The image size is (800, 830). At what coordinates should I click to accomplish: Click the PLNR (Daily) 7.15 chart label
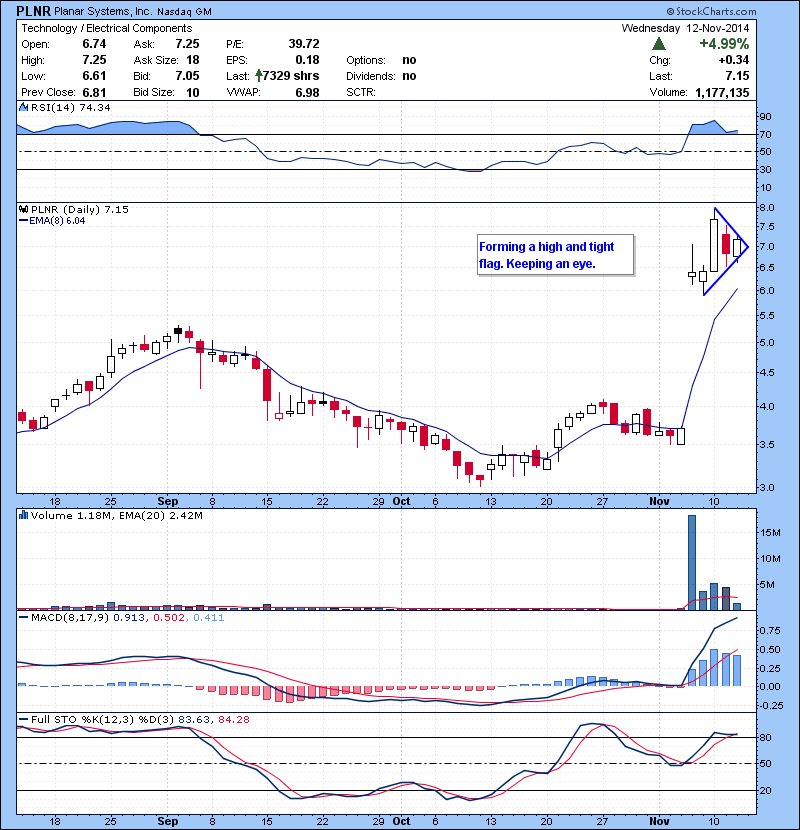click(79, 209)
